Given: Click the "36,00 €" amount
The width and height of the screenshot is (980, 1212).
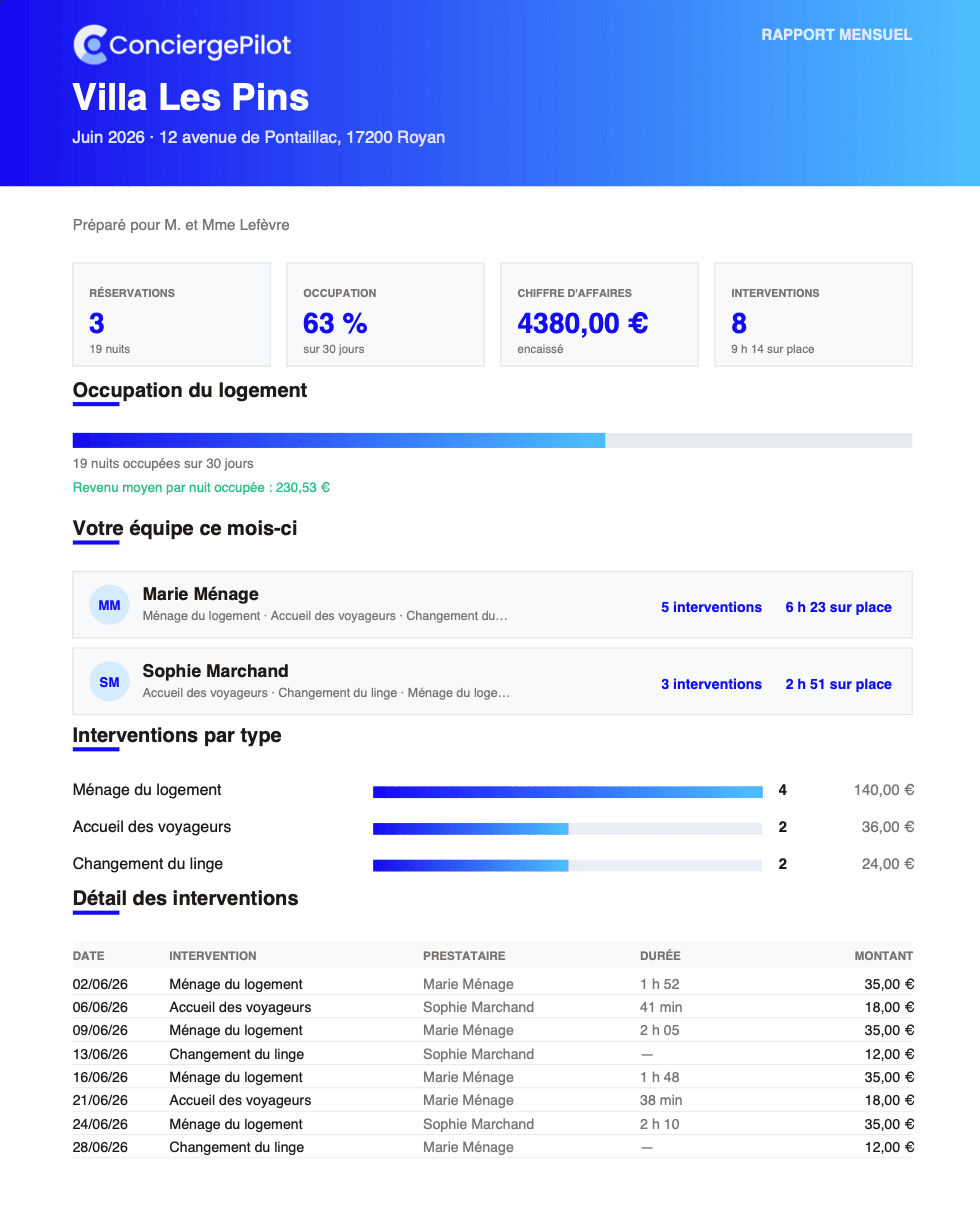Looking at the screenshot, I should tap(888, 827).
